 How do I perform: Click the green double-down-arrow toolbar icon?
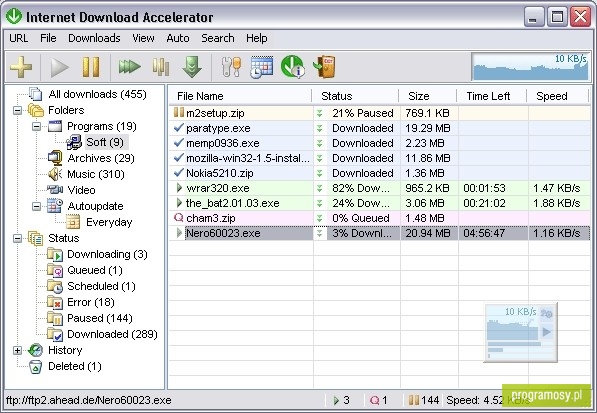pyautogui.click(x=192, y=67)
